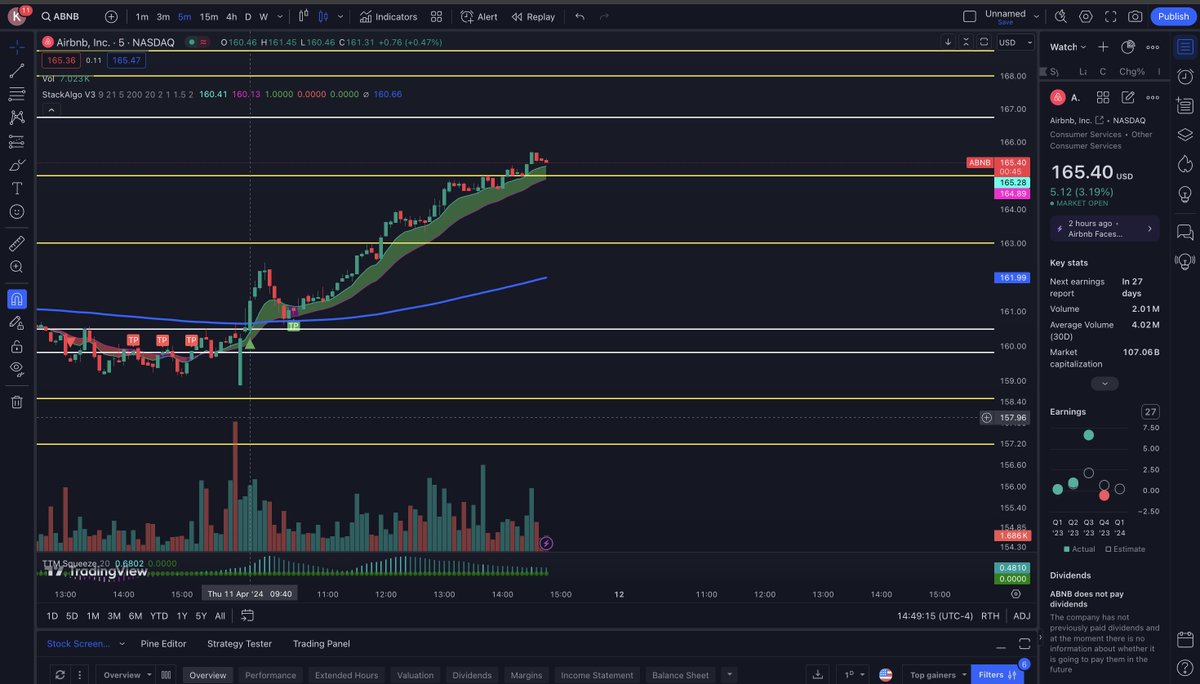The image size is (1200, 684).
Task: Open the layout setup square icon
Action: point(969,17)
